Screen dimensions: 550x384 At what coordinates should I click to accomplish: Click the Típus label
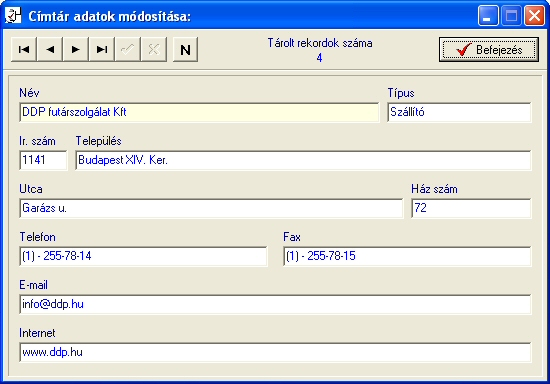tap(401, 93)
